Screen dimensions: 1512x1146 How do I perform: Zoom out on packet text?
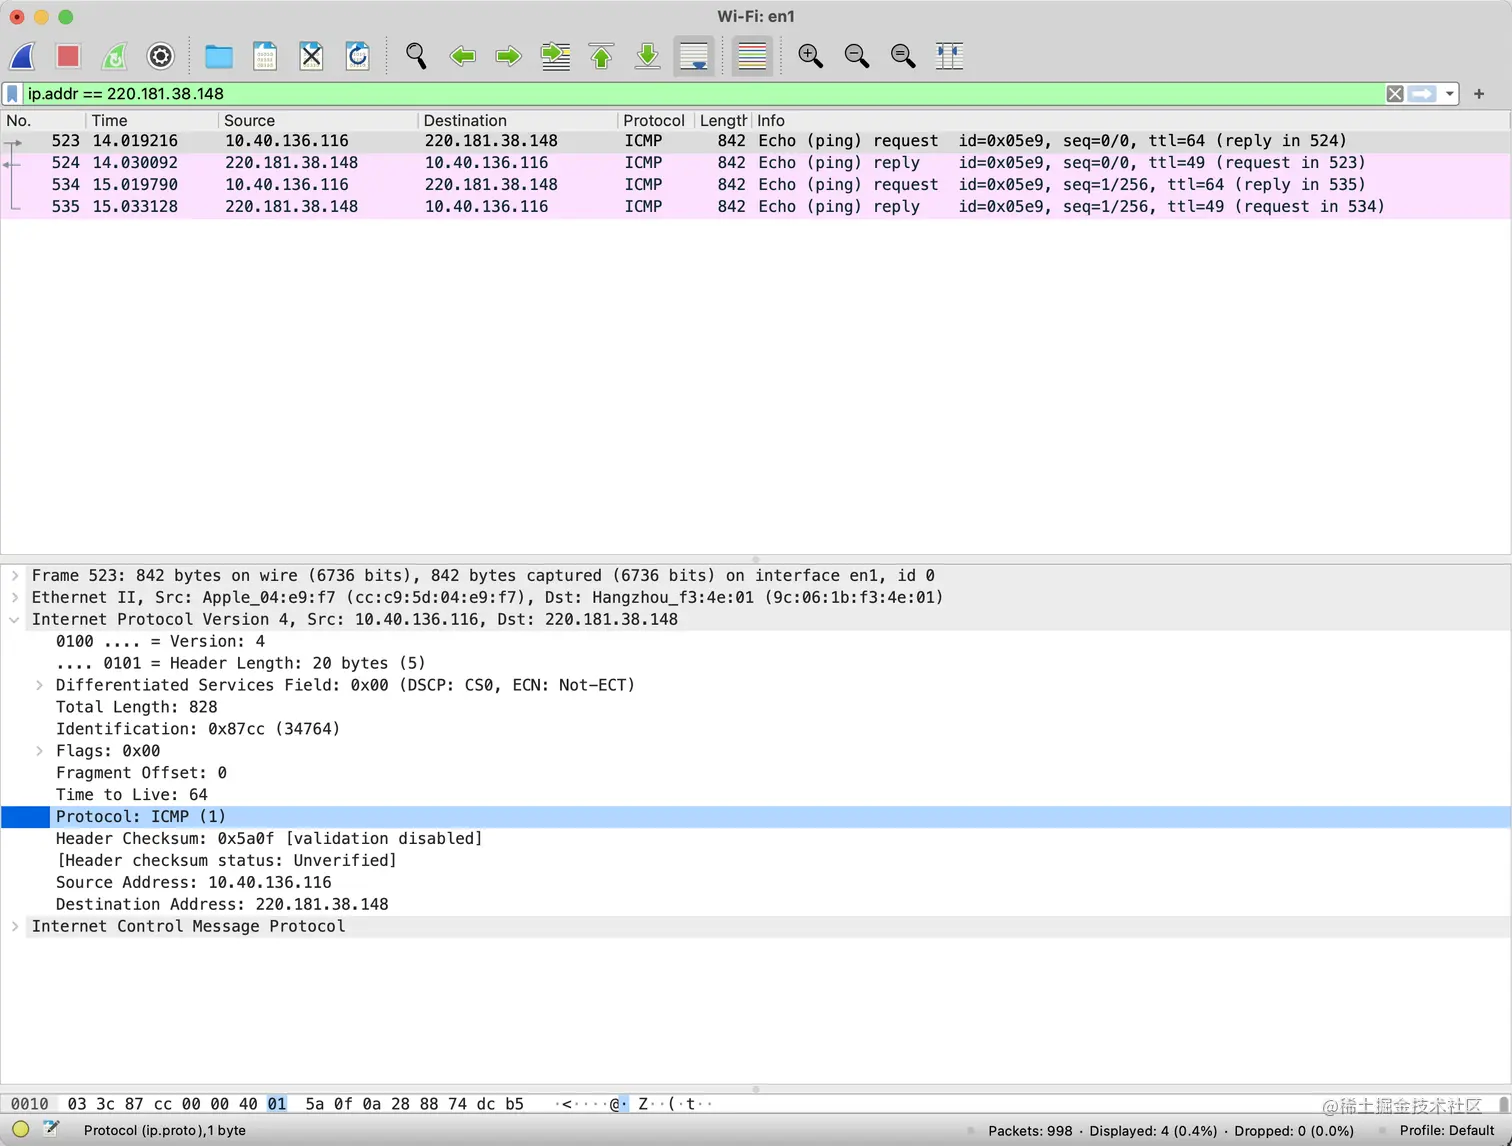click(x=856, y=56)
